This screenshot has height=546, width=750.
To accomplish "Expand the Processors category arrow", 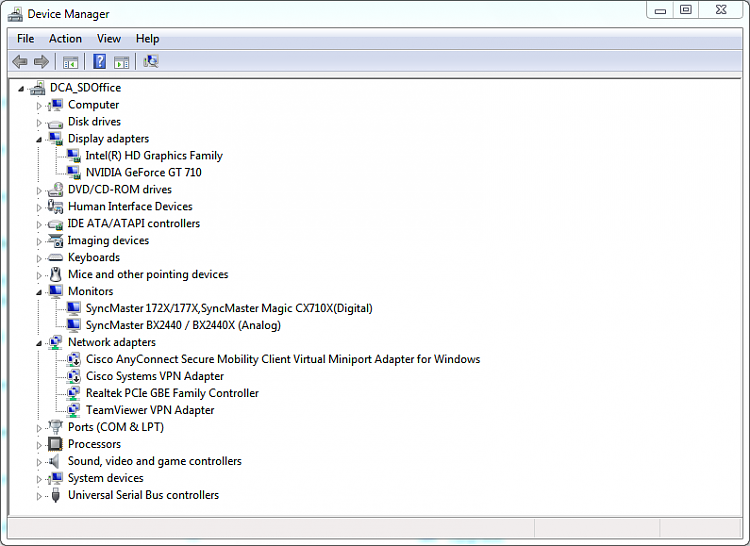I will click(39, 445).
